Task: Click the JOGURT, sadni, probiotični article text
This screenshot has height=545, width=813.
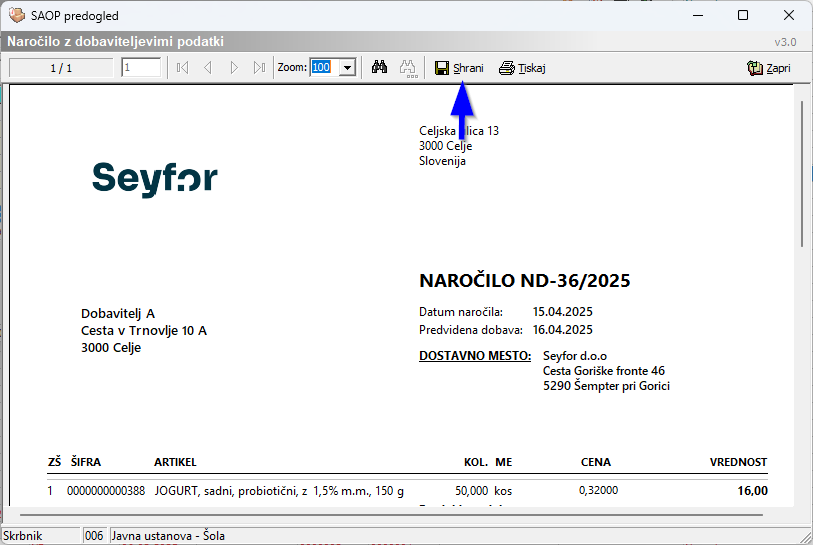Action: pyautogui.click(x=279, y=491)
